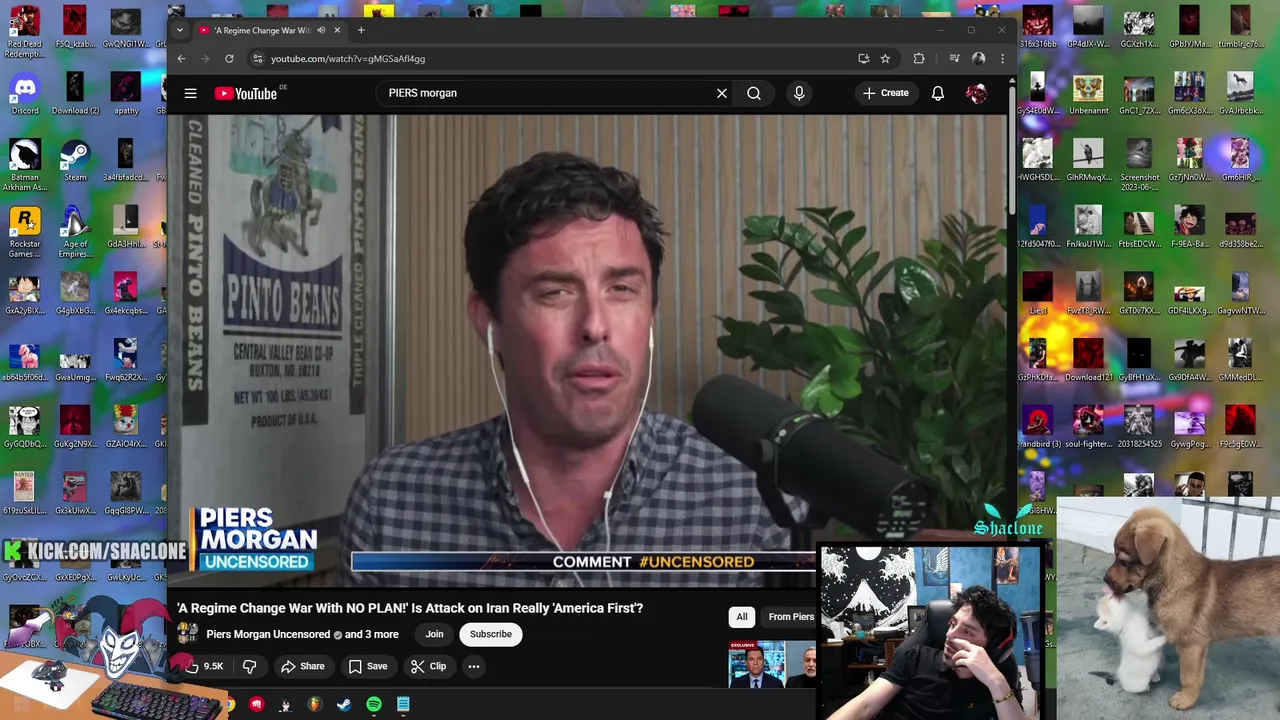Open the YouTube Create menu
The image size is (1280, 720).
pos(886,93)
